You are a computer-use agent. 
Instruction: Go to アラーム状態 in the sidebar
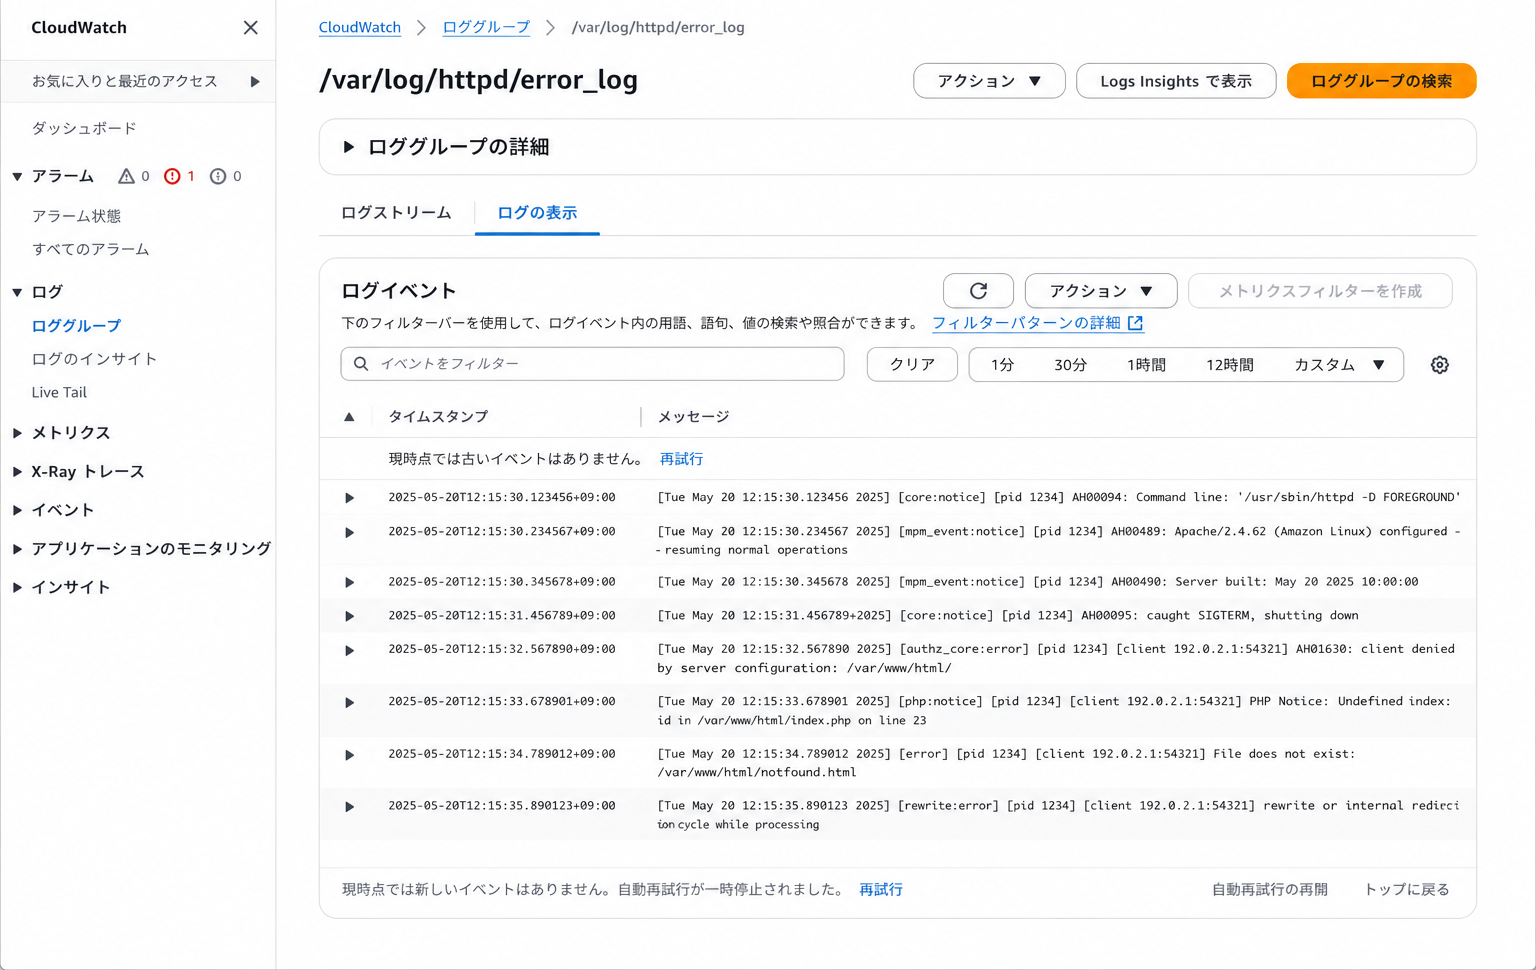pyautogui.click(x=76, y=216)
